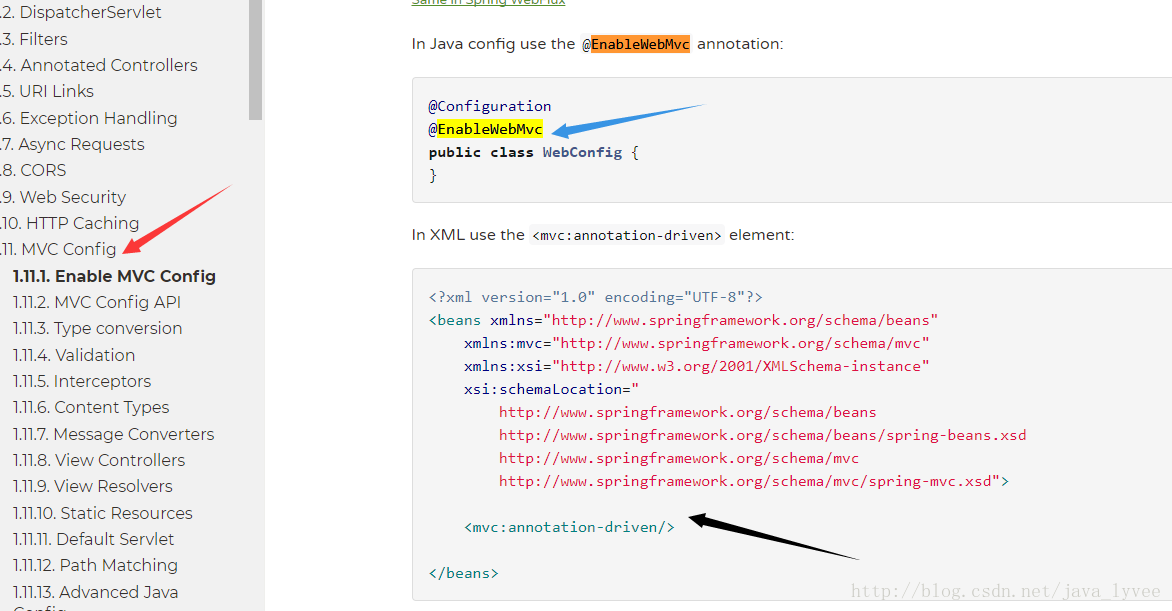
Task: Open the CORS section link
Action: 34,171
